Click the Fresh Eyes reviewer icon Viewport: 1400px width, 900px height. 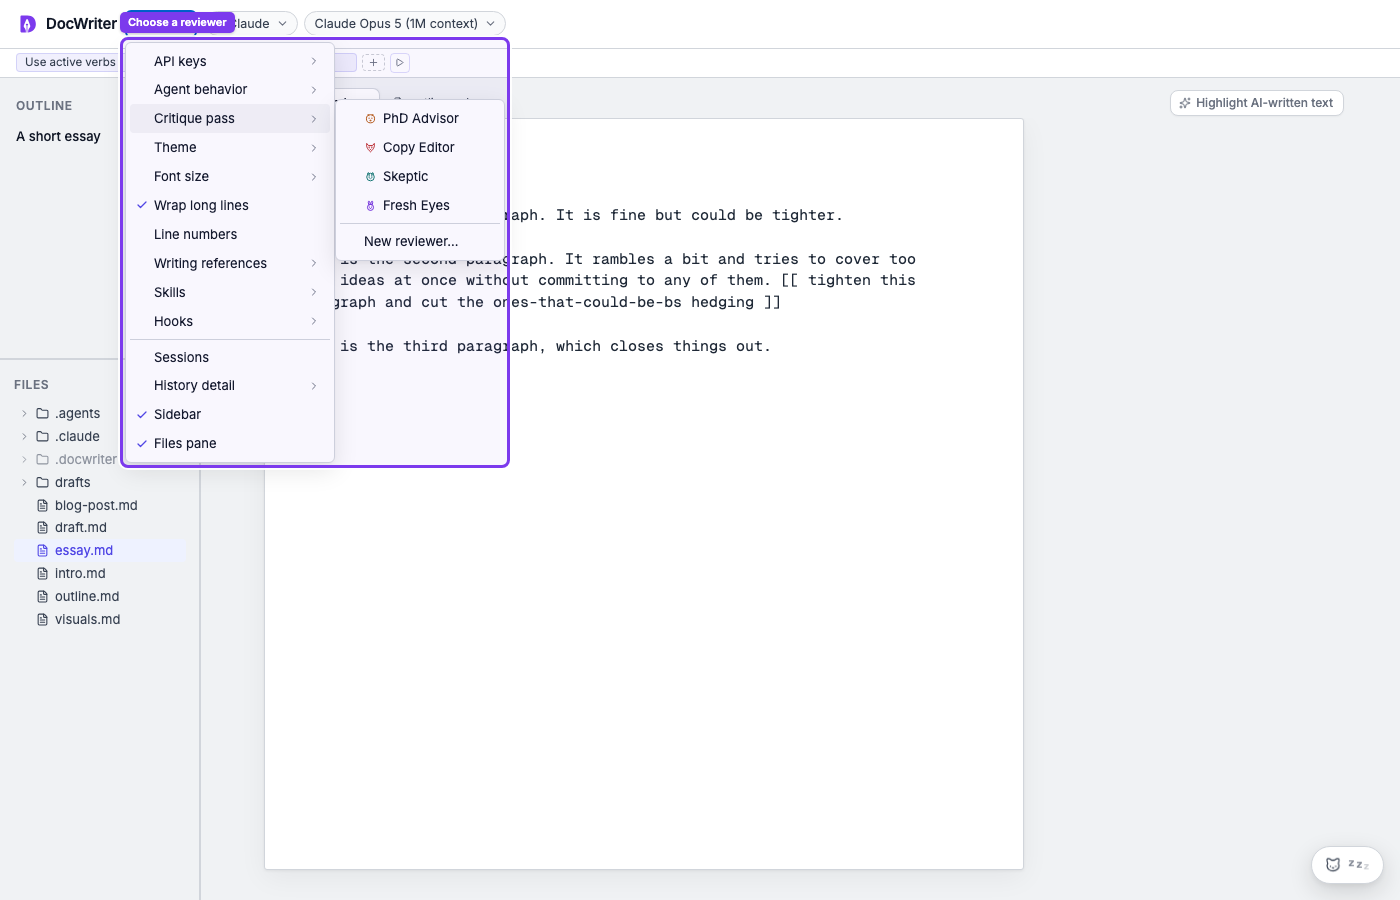tap(370, 205)
